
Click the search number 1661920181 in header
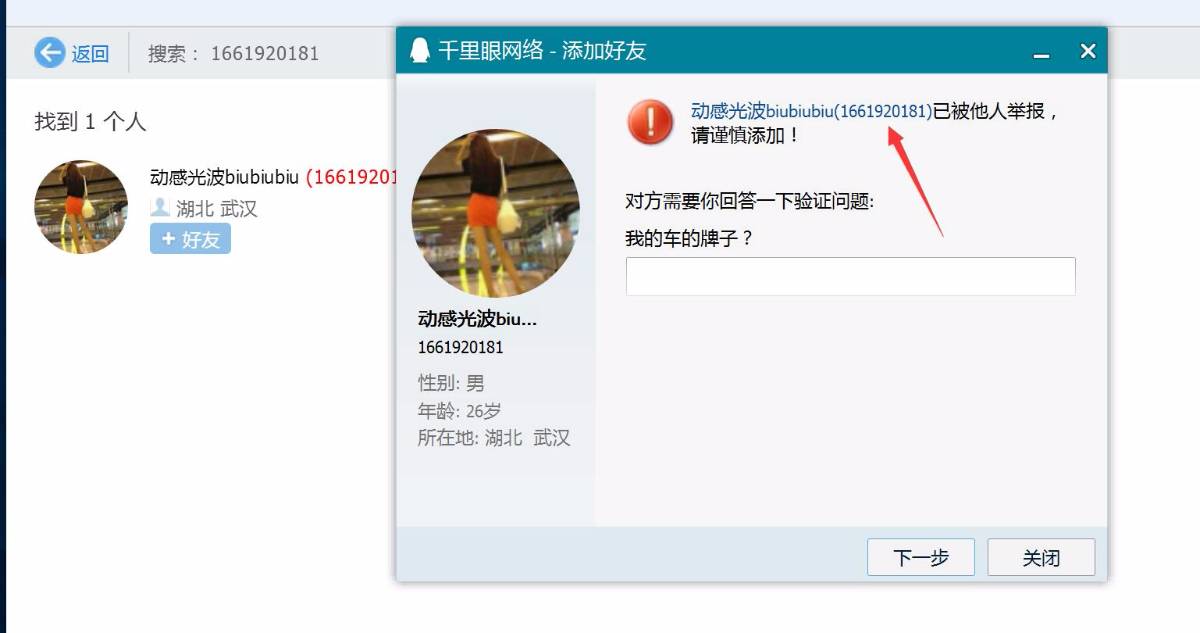pyautogui.click(x=264, y=53)
